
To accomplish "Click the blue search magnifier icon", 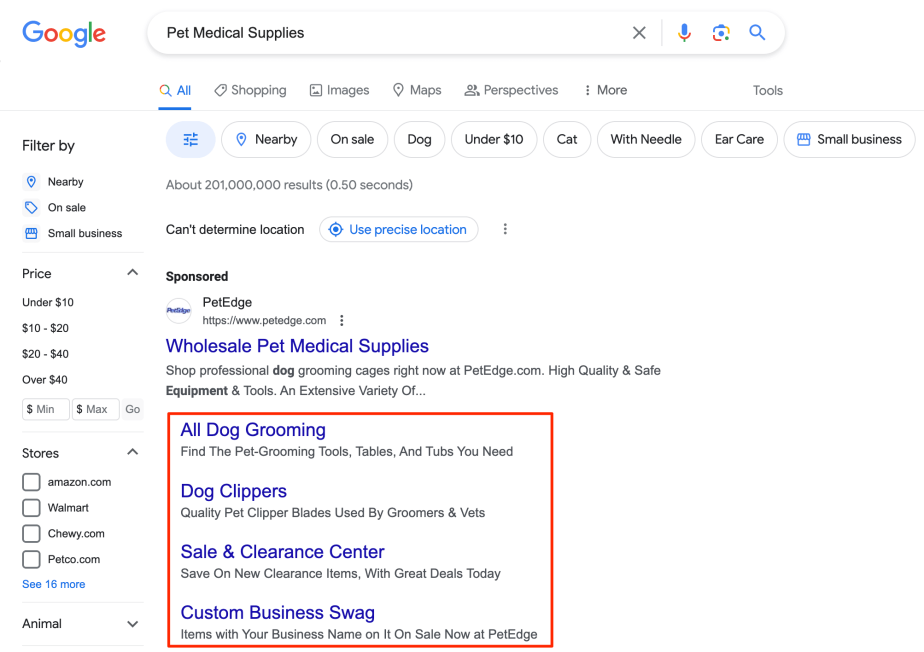I will point(757,32).
